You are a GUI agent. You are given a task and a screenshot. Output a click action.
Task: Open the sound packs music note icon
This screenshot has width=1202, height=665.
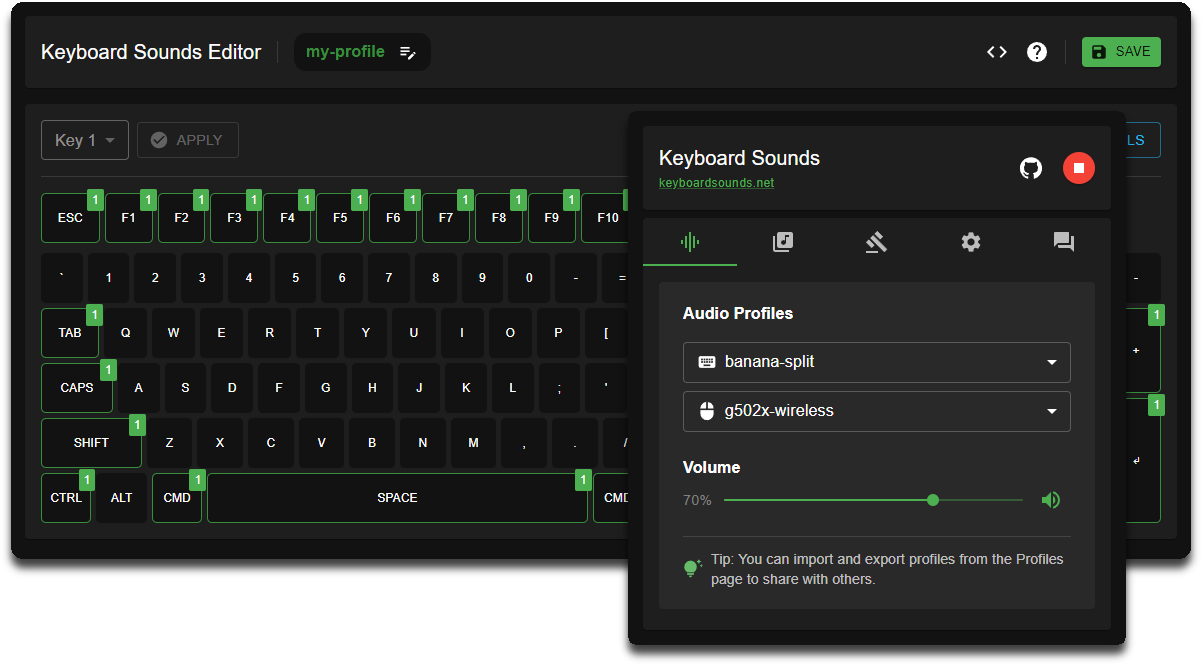coord(783,242)
